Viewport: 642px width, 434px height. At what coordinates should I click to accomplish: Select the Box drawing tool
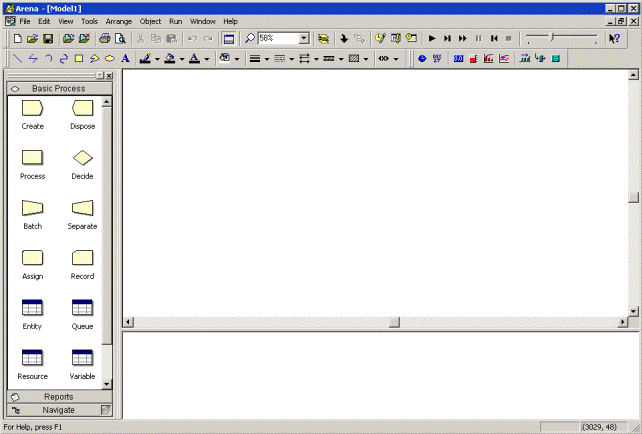[x=79, y=59]
